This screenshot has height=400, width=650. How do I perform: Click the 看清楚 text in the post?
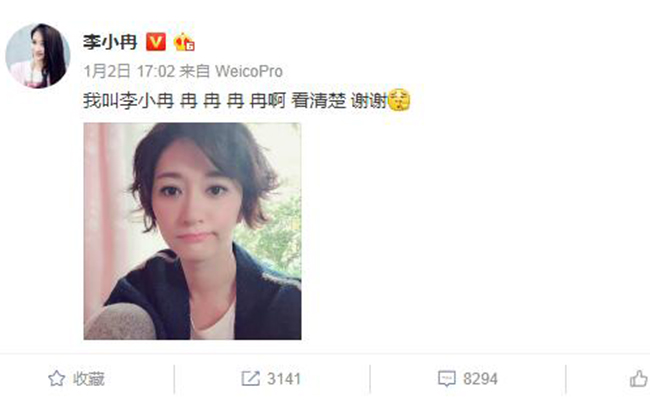coord(318,101)
